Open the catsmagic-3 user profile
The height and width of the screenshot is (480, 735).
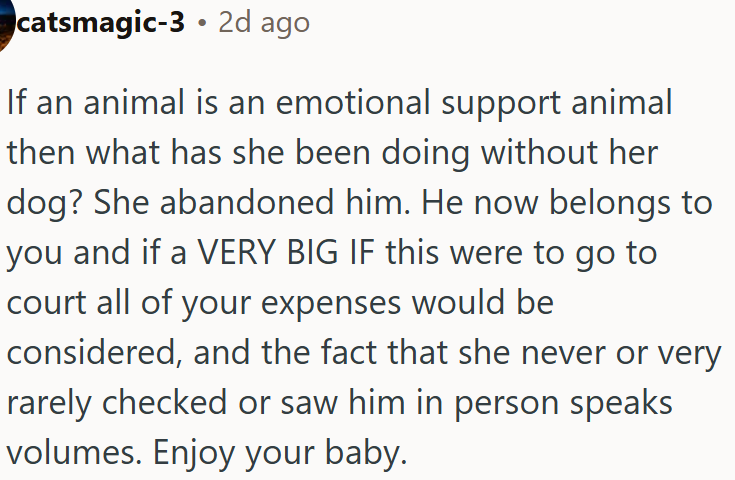tap(101, 23)
